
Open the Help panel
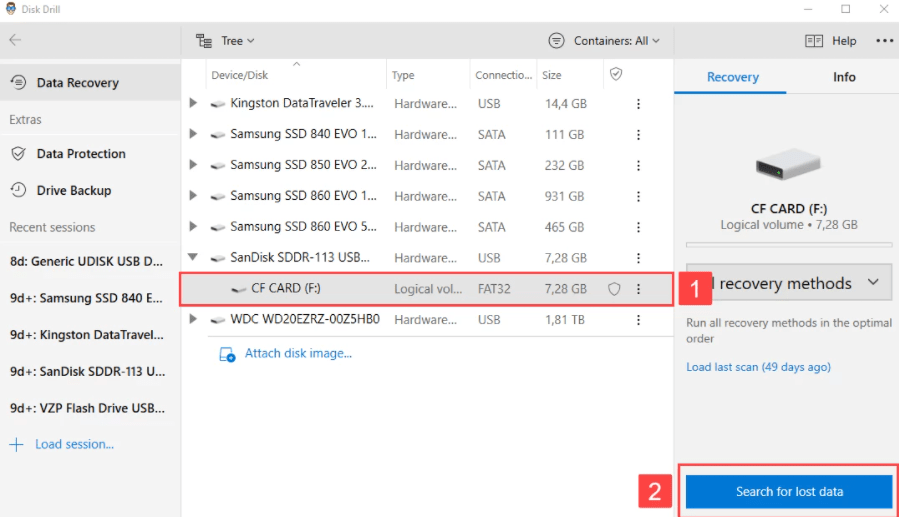831,41
